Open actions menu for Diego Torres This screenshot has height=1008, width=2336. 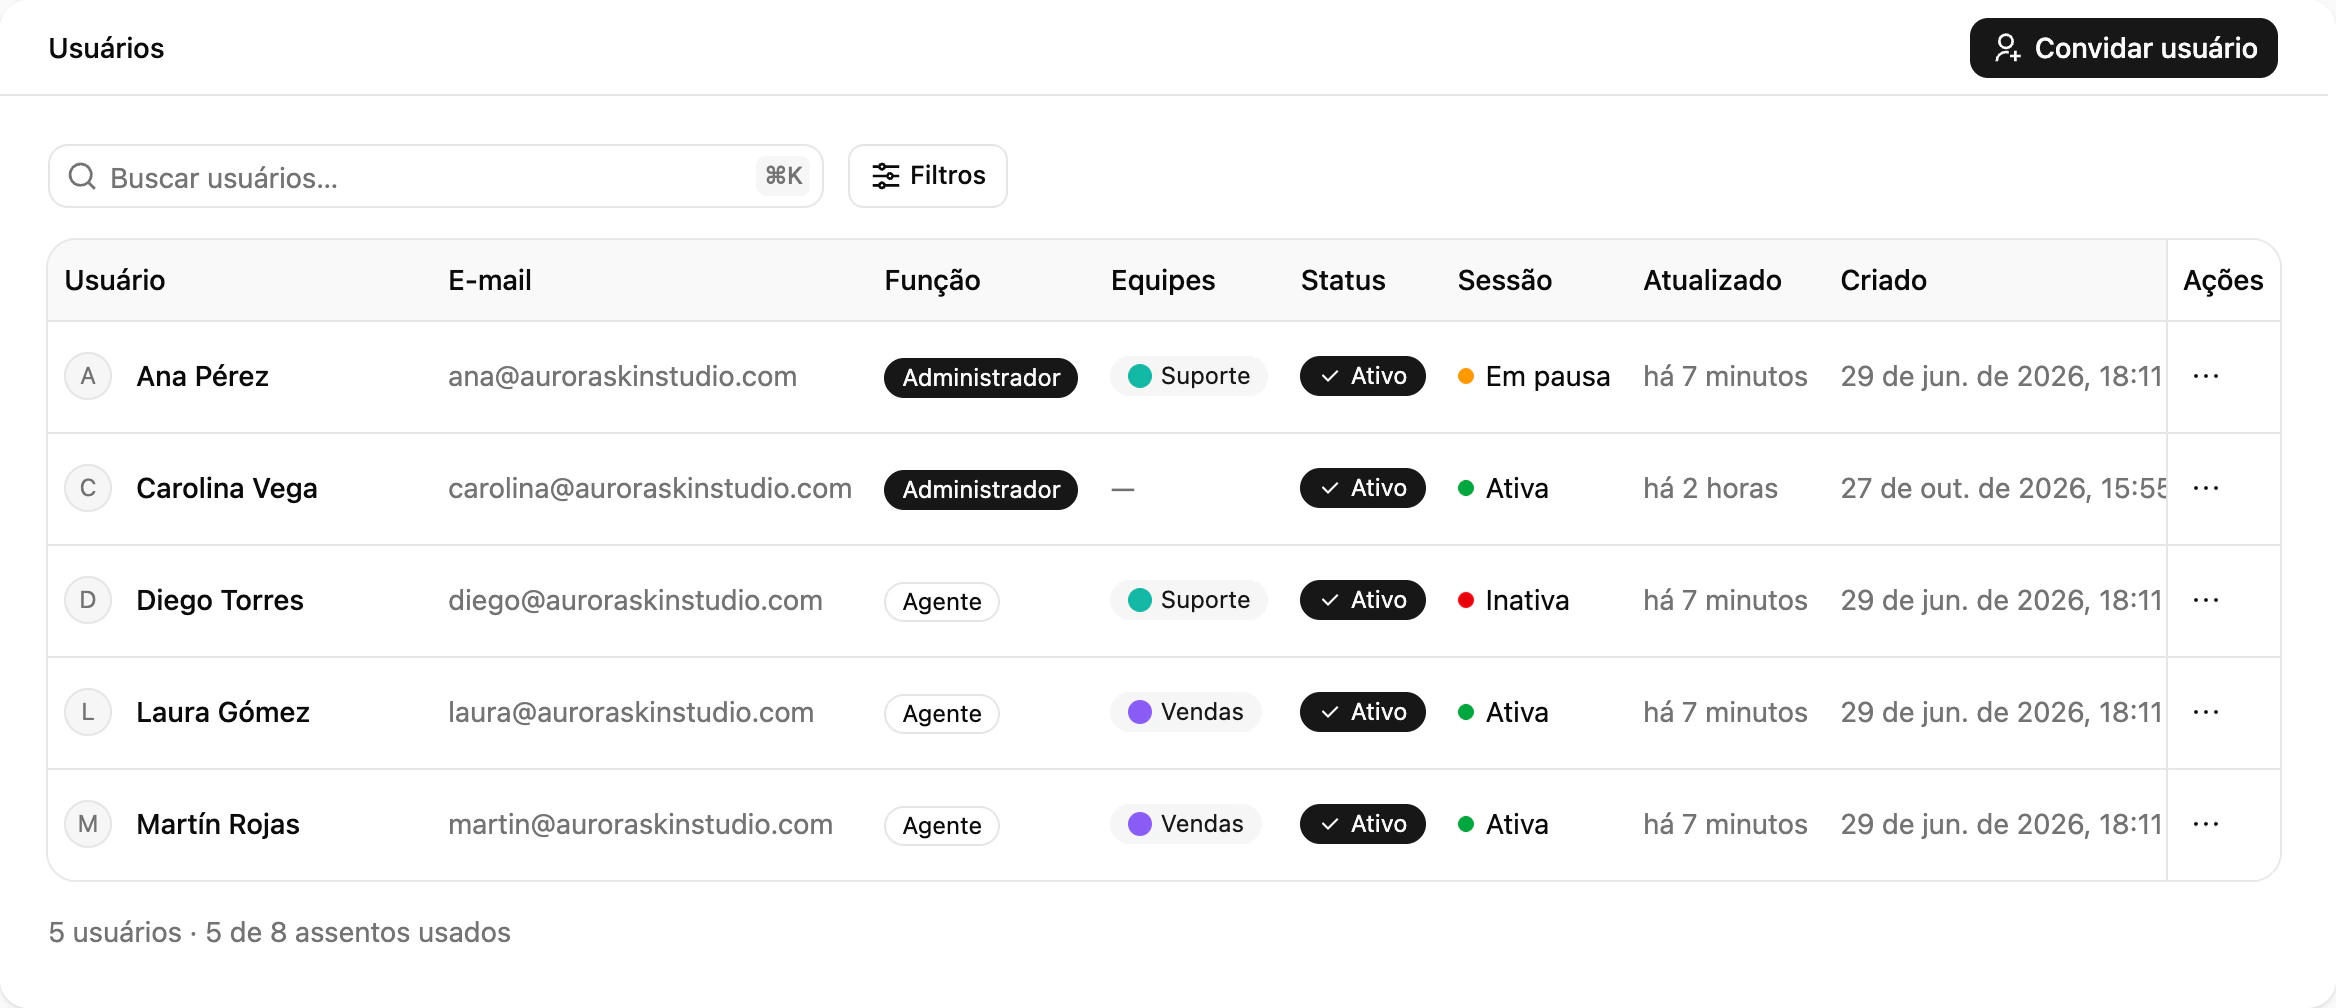(x=2205, y=600)
